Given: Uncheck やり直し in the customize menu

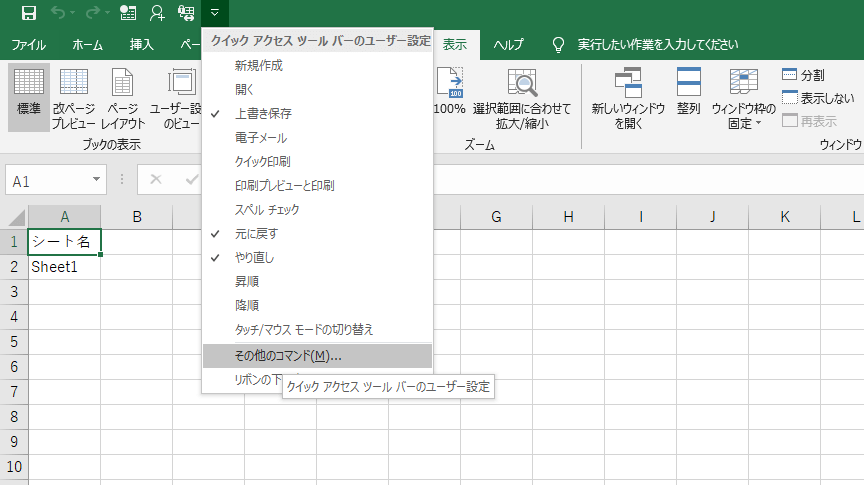Looking at the screenshot, I should point(317,257).
